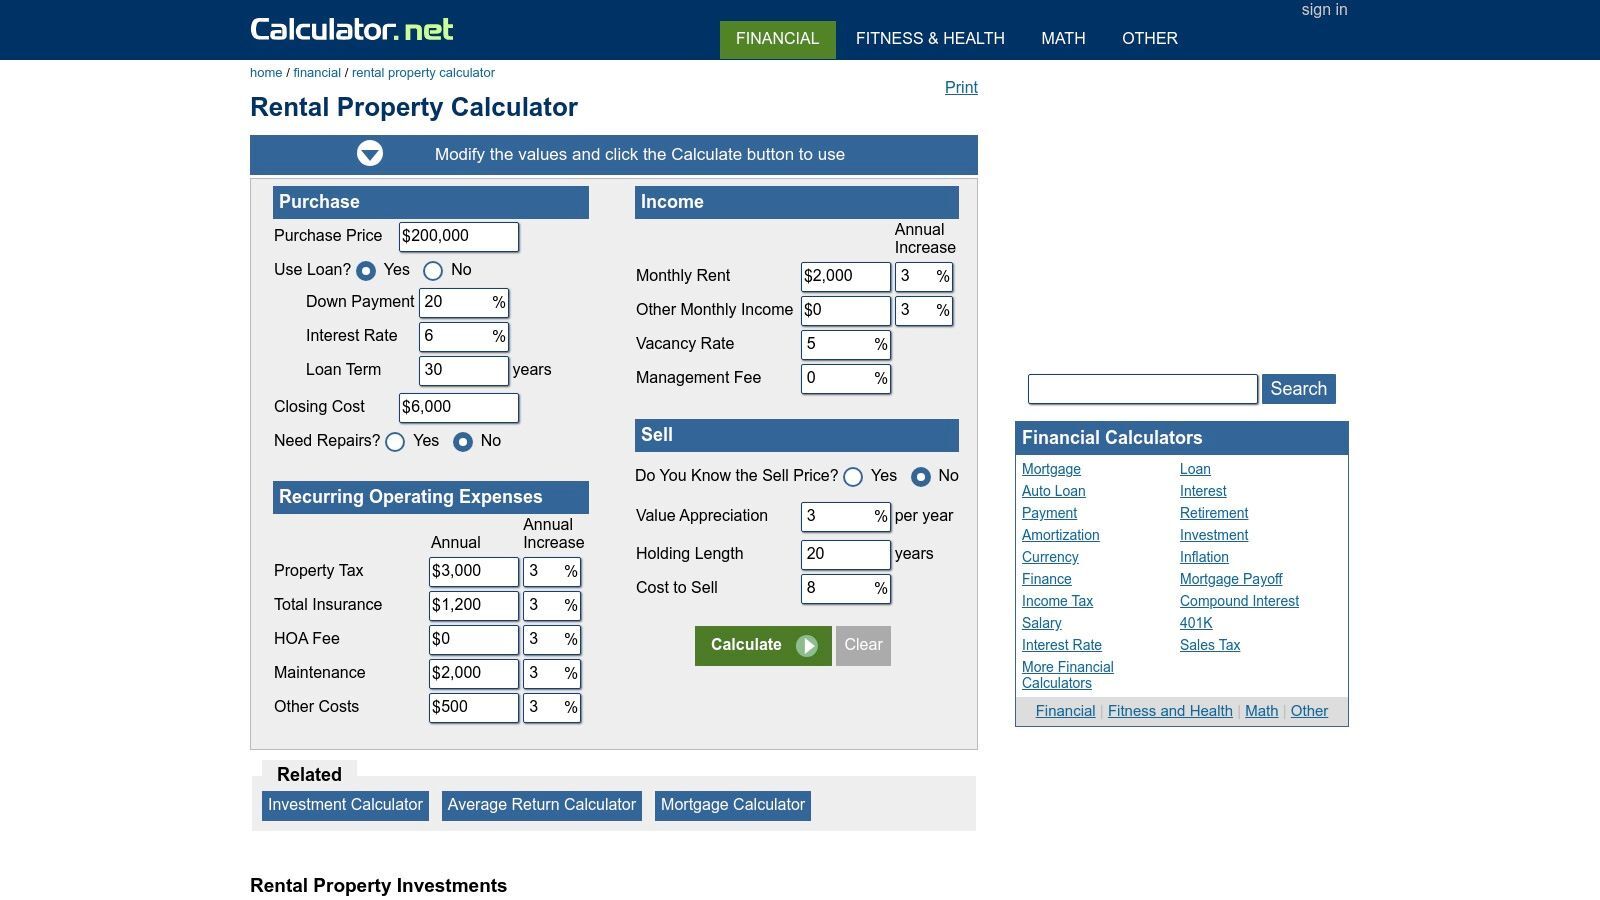The width and height of the screenshot is (1600, 900).
Task: Navigate to the 'financial' breadcrumb link
Action: [x=317, y=72]
